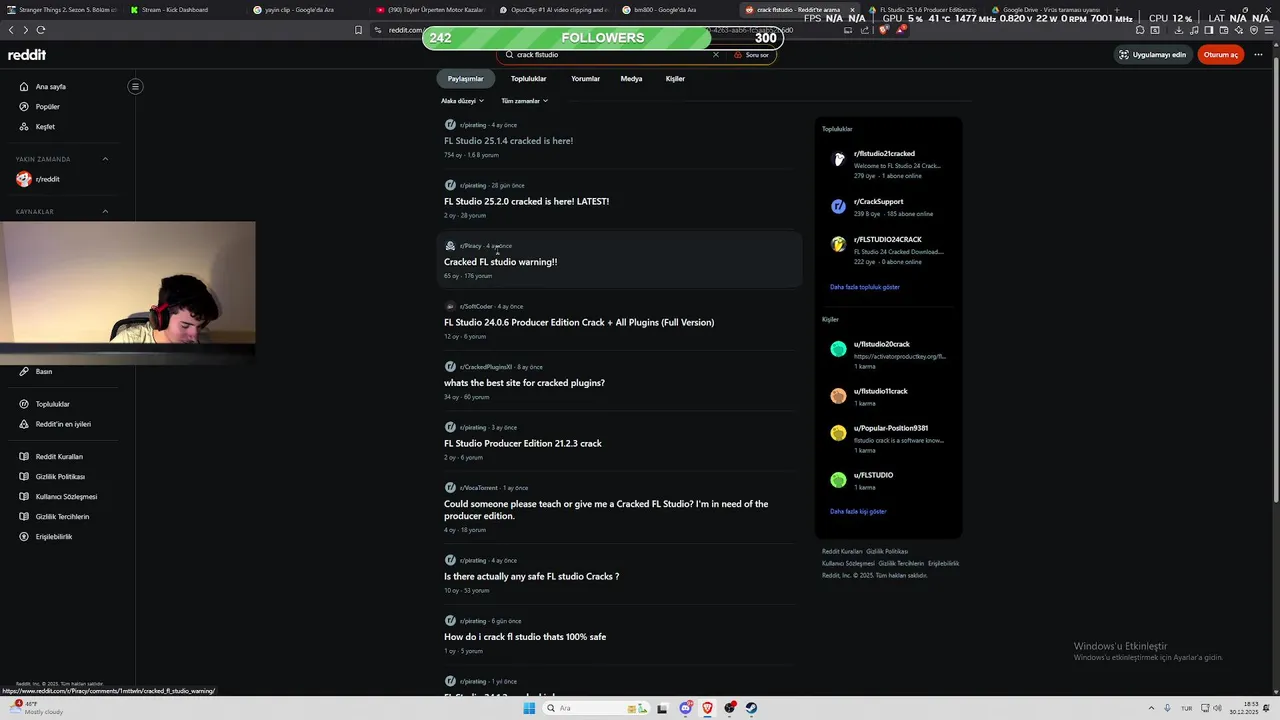Collapse the KAYNAKLAR section
Image resolution: width=1280 pixels, height=720 pixels.
pyautogui.click(x=105, y=212)
